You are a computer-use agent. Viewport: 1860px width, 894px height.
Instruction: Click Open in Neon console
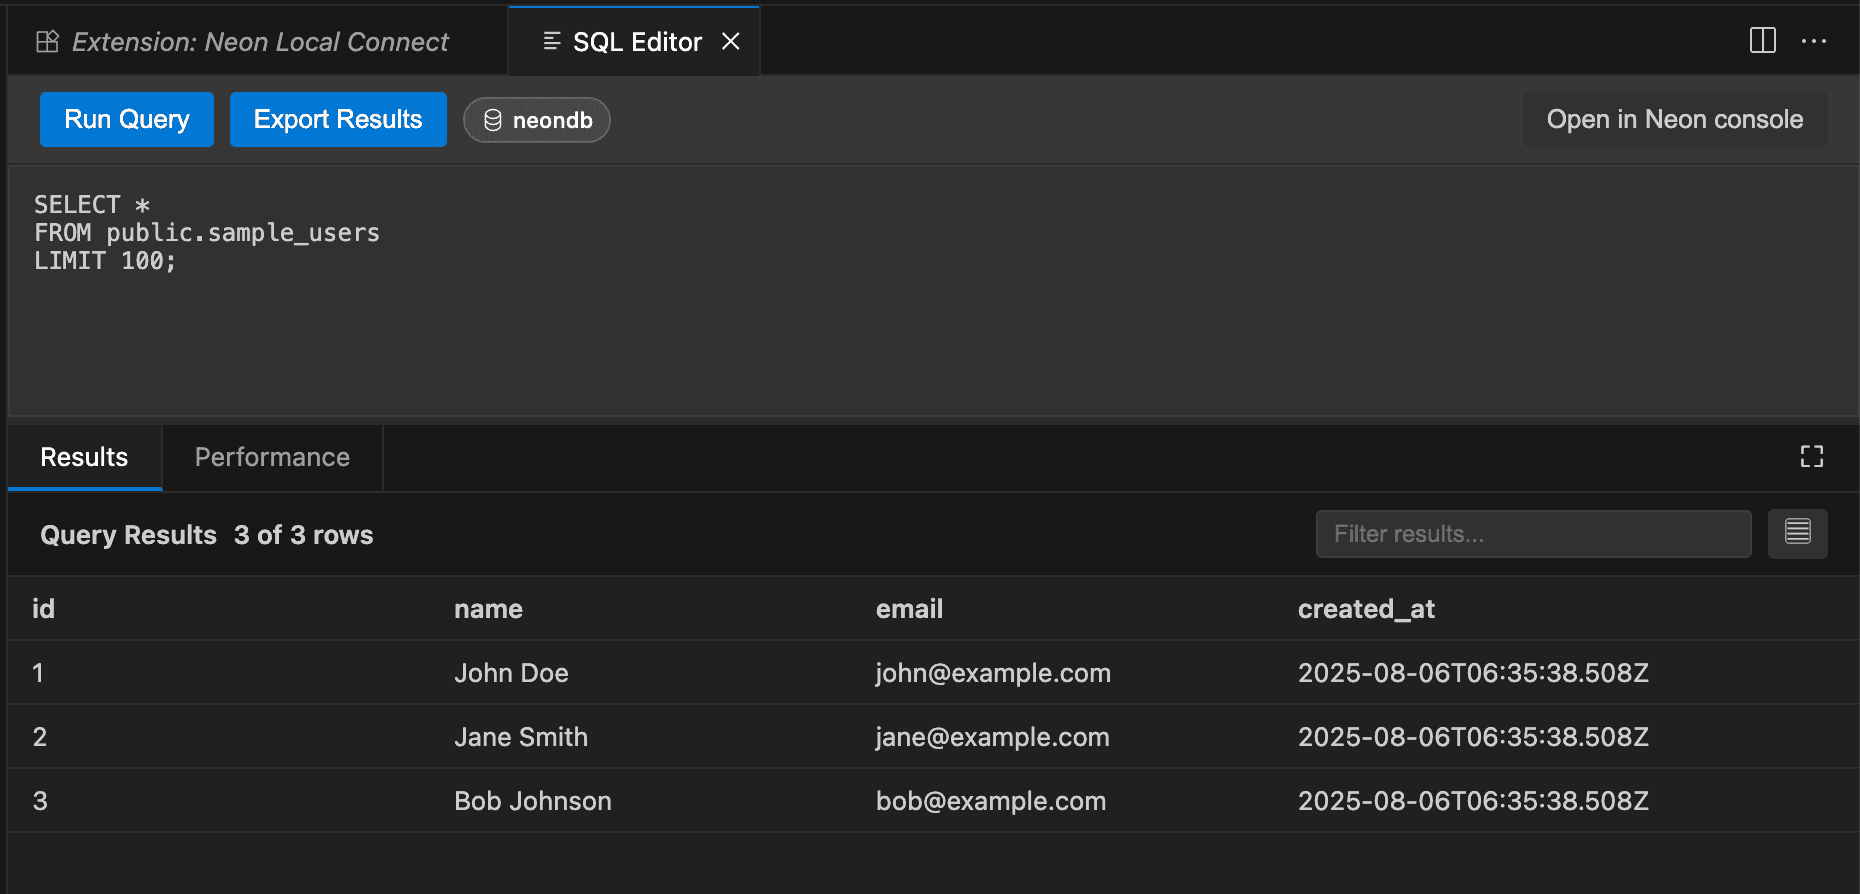(x=1674, y=119)
